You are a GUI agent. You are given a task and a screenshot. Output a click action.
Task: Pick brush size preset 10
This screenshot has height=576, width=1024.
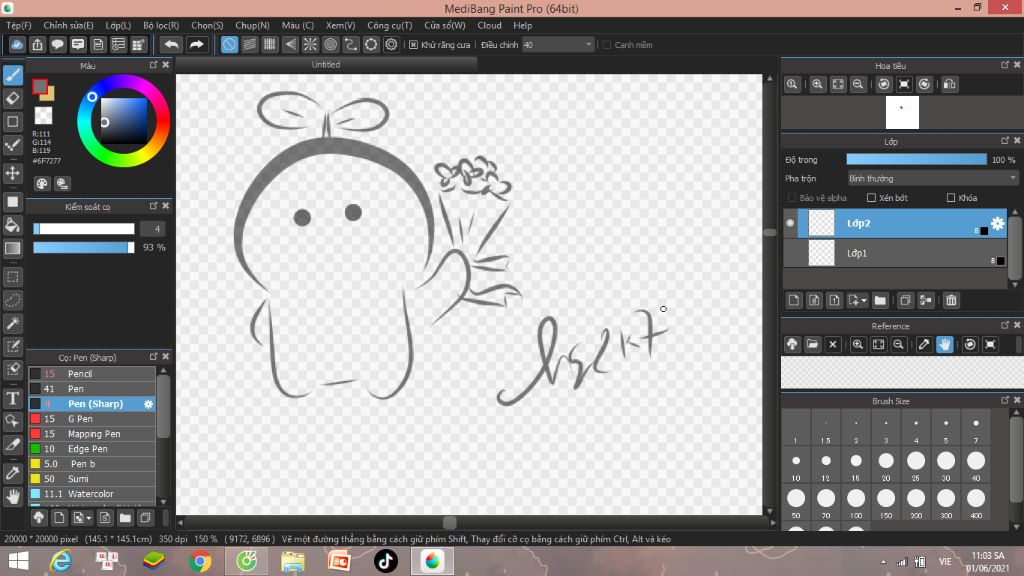point(795,465)
